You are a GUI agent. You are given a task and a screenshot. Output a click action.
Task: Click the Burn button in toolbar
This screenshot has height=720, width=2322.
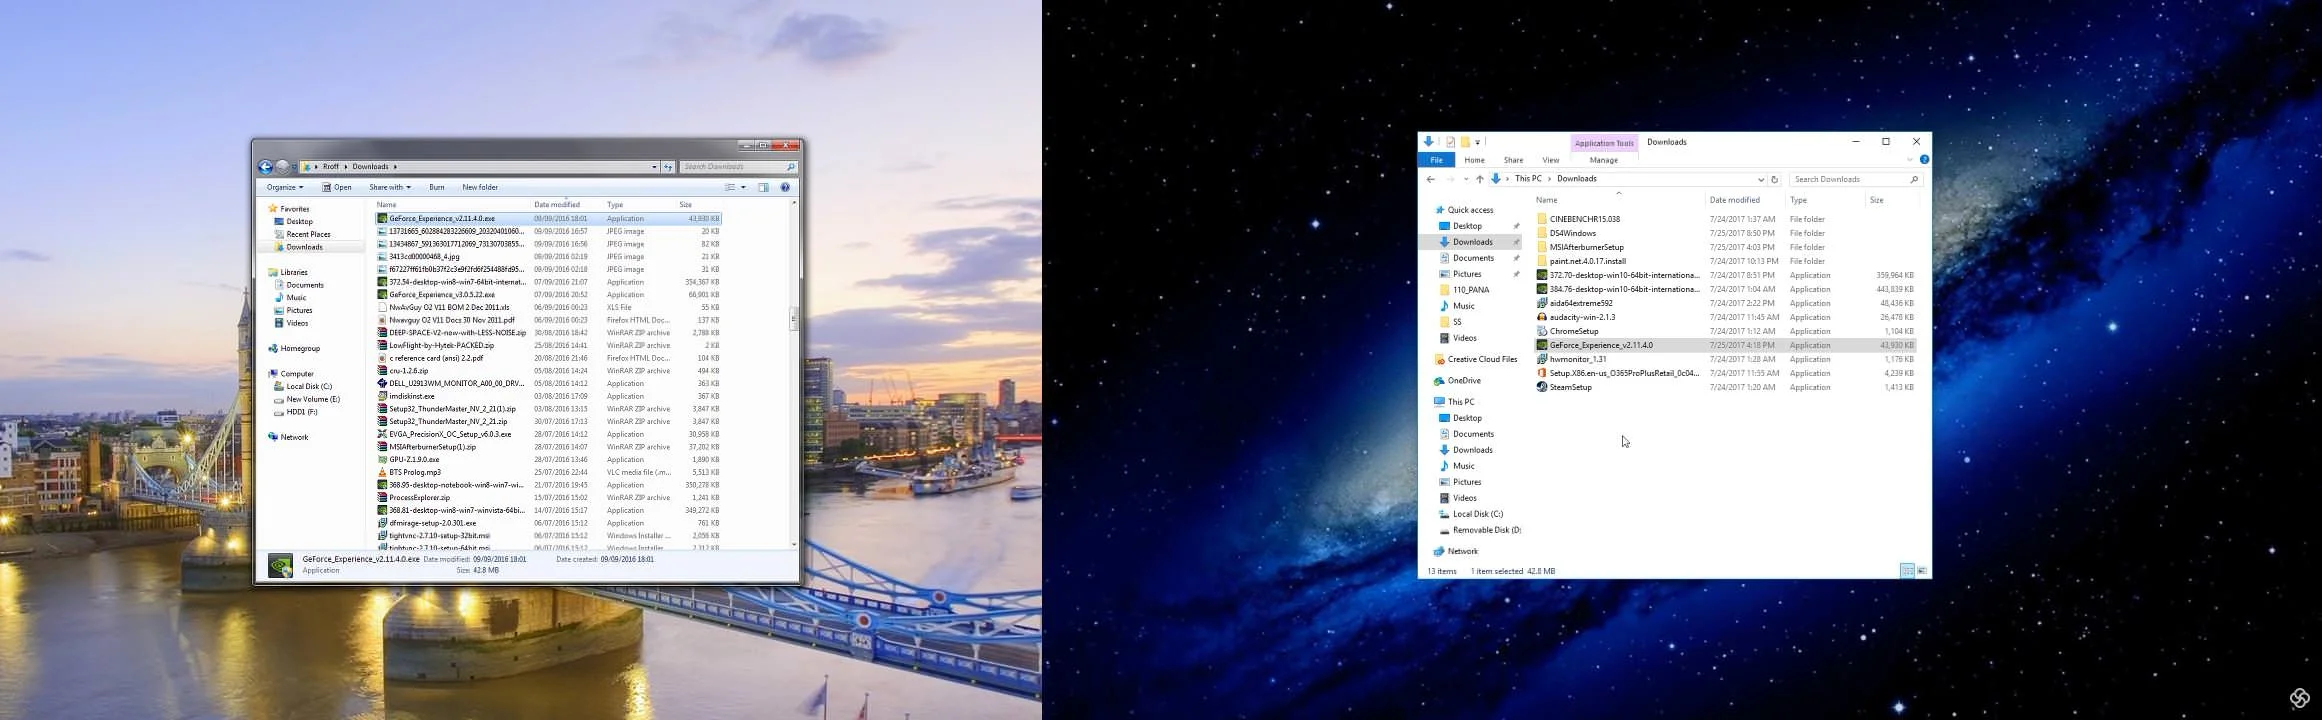[x=437, y=187]
